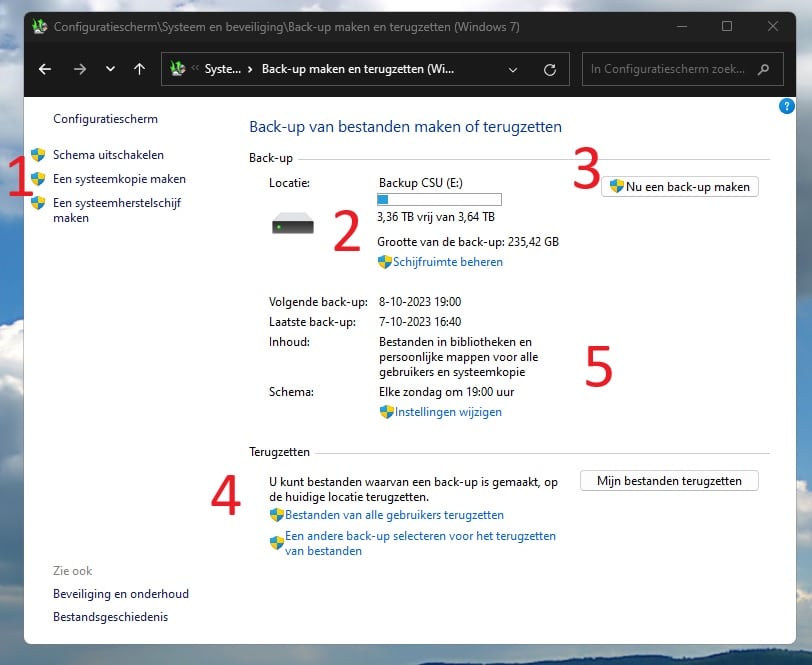Click the disk space usage bar
The height and width of the screenshot is (665, 812).
(x=438, y=200)
